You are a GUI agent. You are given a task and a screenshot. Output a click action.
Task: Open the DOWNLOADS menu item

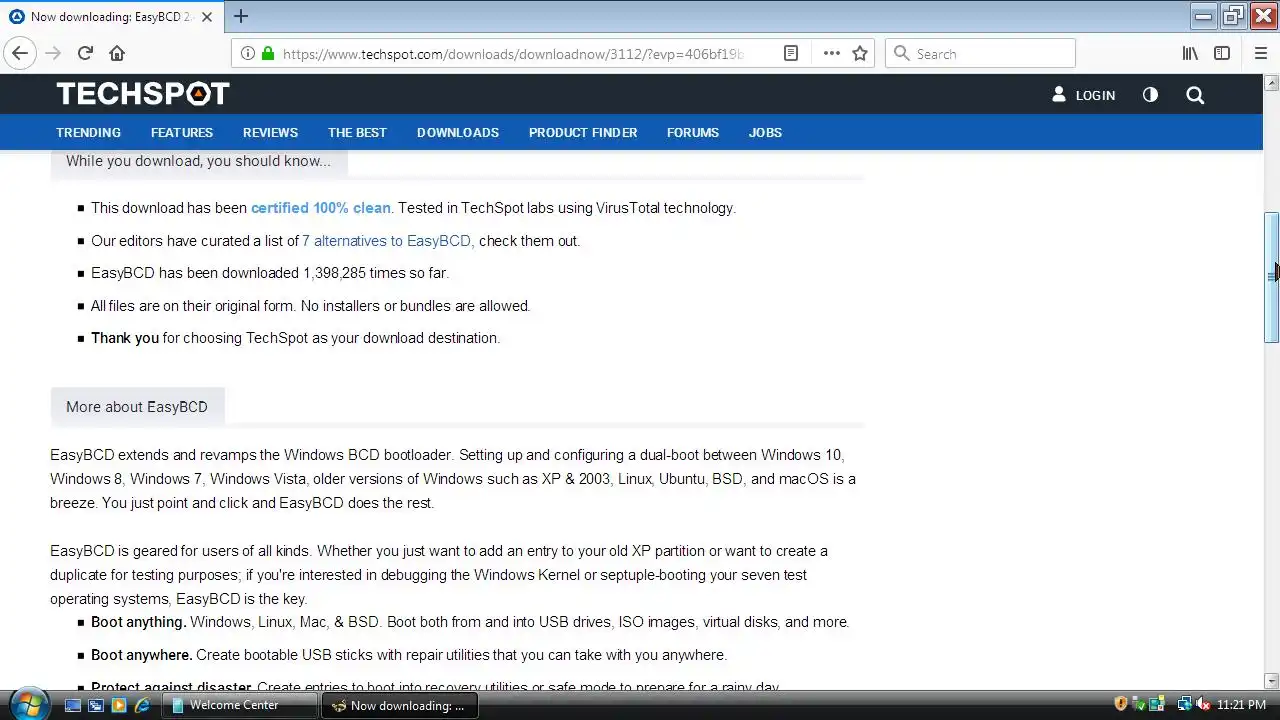pyautogui.click(x=458, y=132)
